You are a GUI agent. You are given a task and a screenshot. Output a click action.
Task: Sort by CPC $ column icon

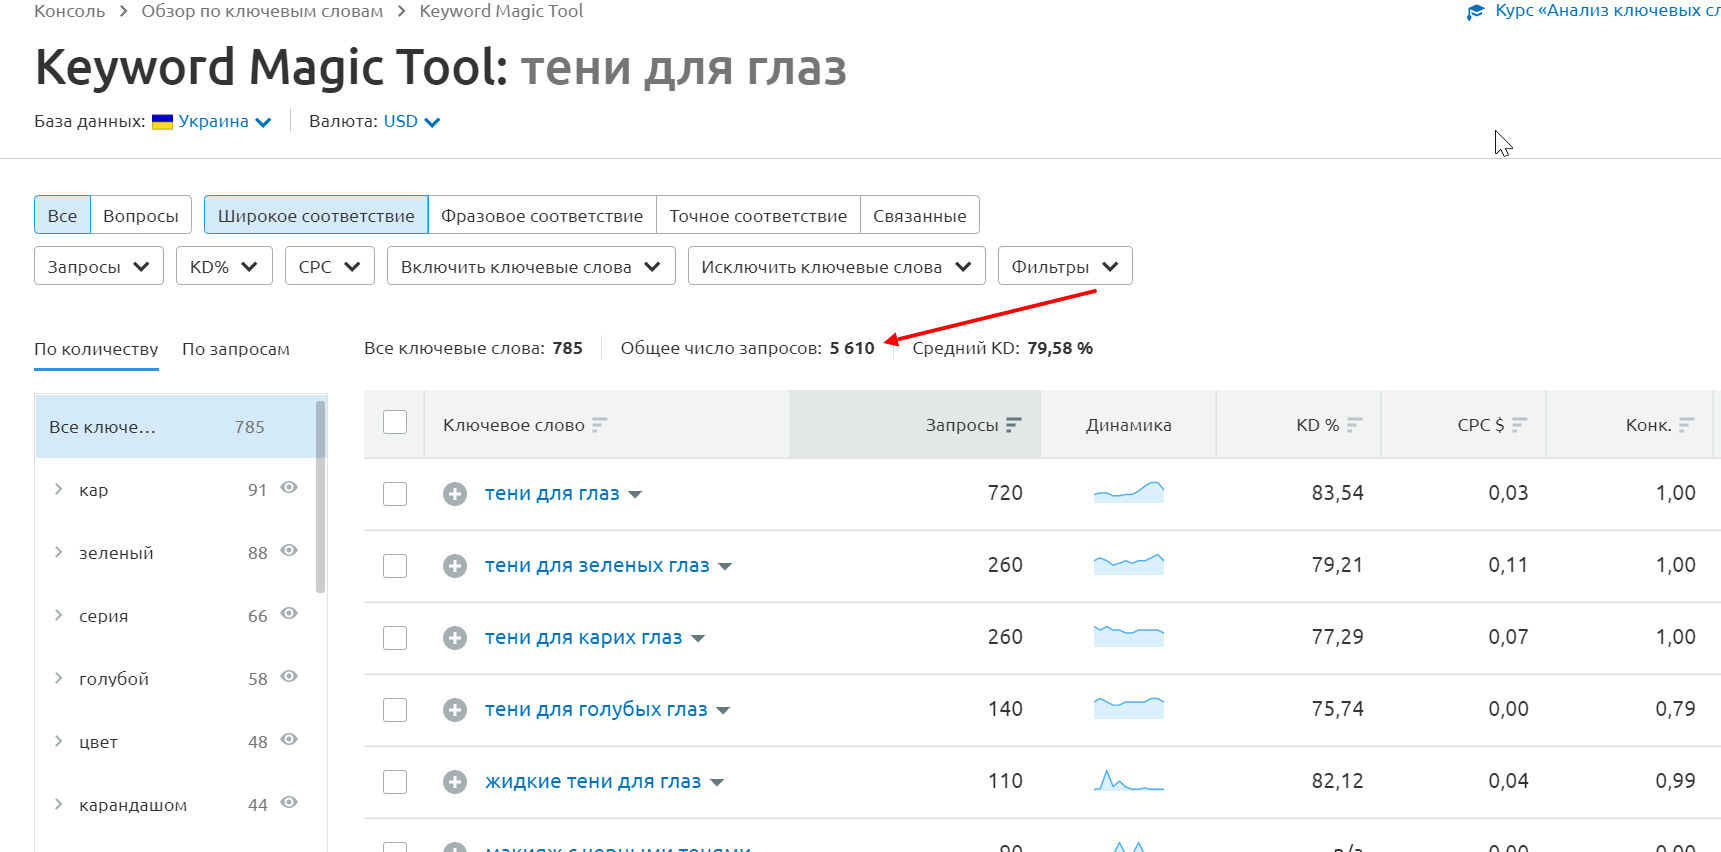[1519, 425]
